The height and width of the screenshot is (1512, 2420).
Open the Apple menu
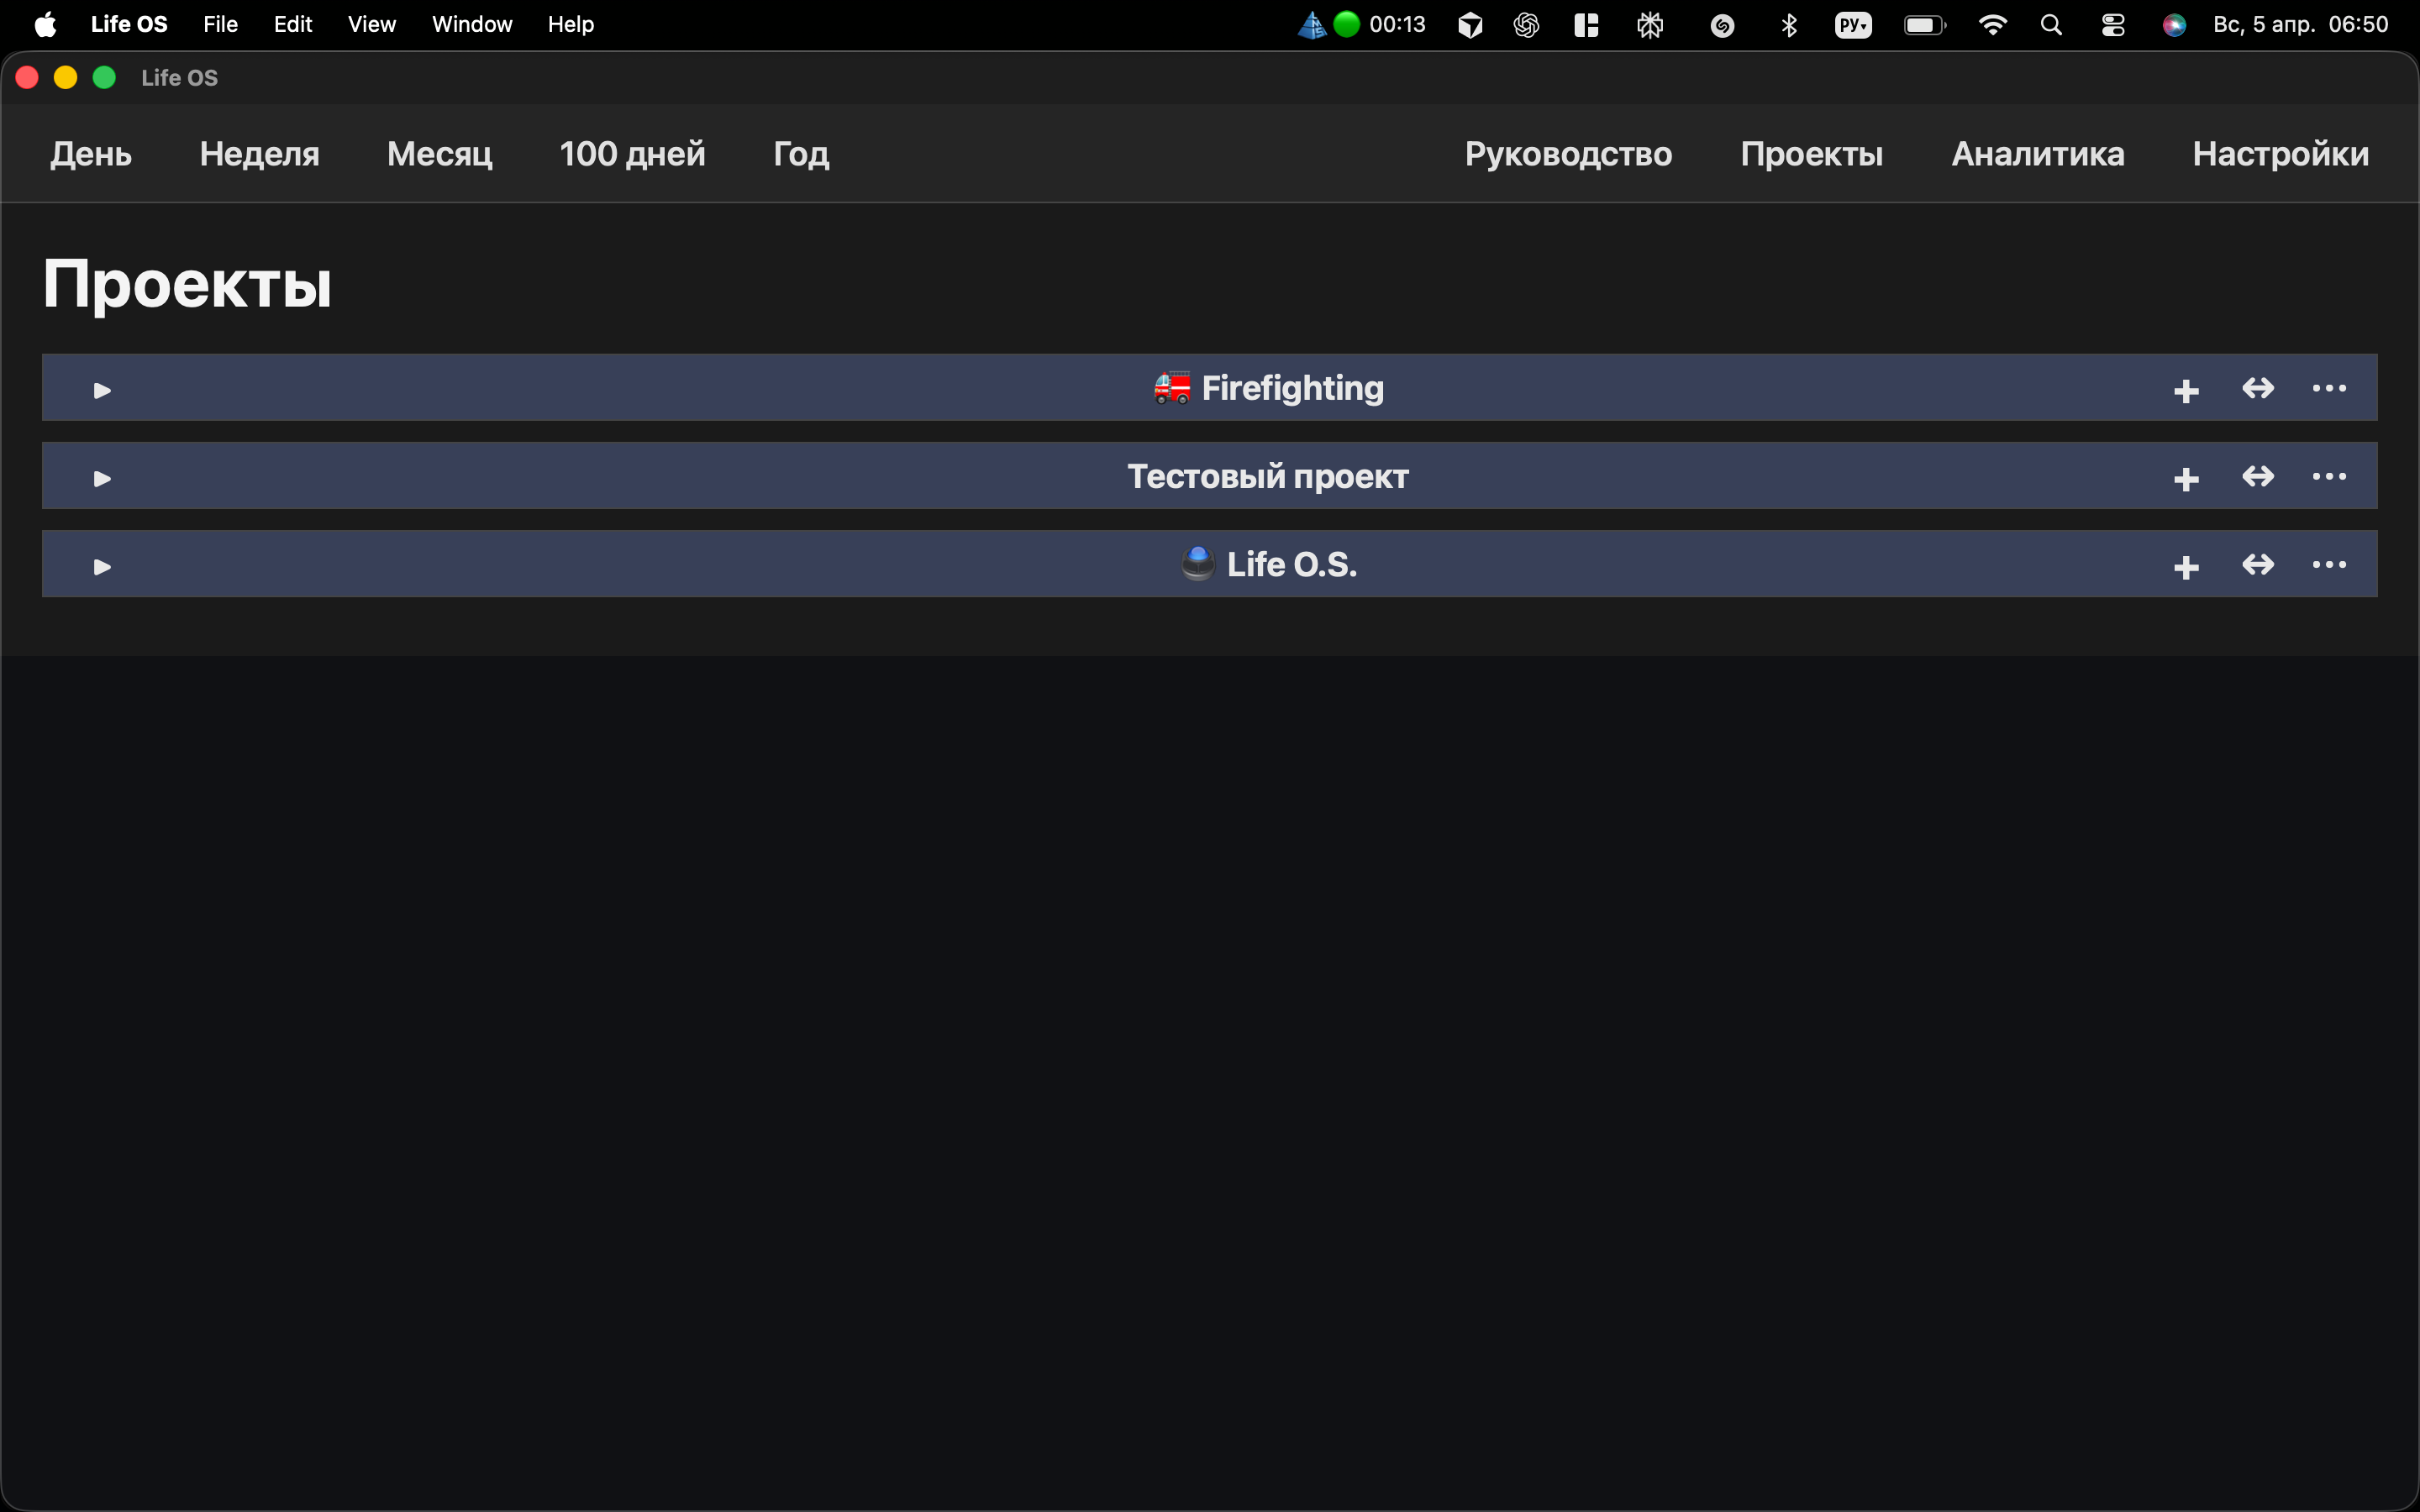coord(45,24)
